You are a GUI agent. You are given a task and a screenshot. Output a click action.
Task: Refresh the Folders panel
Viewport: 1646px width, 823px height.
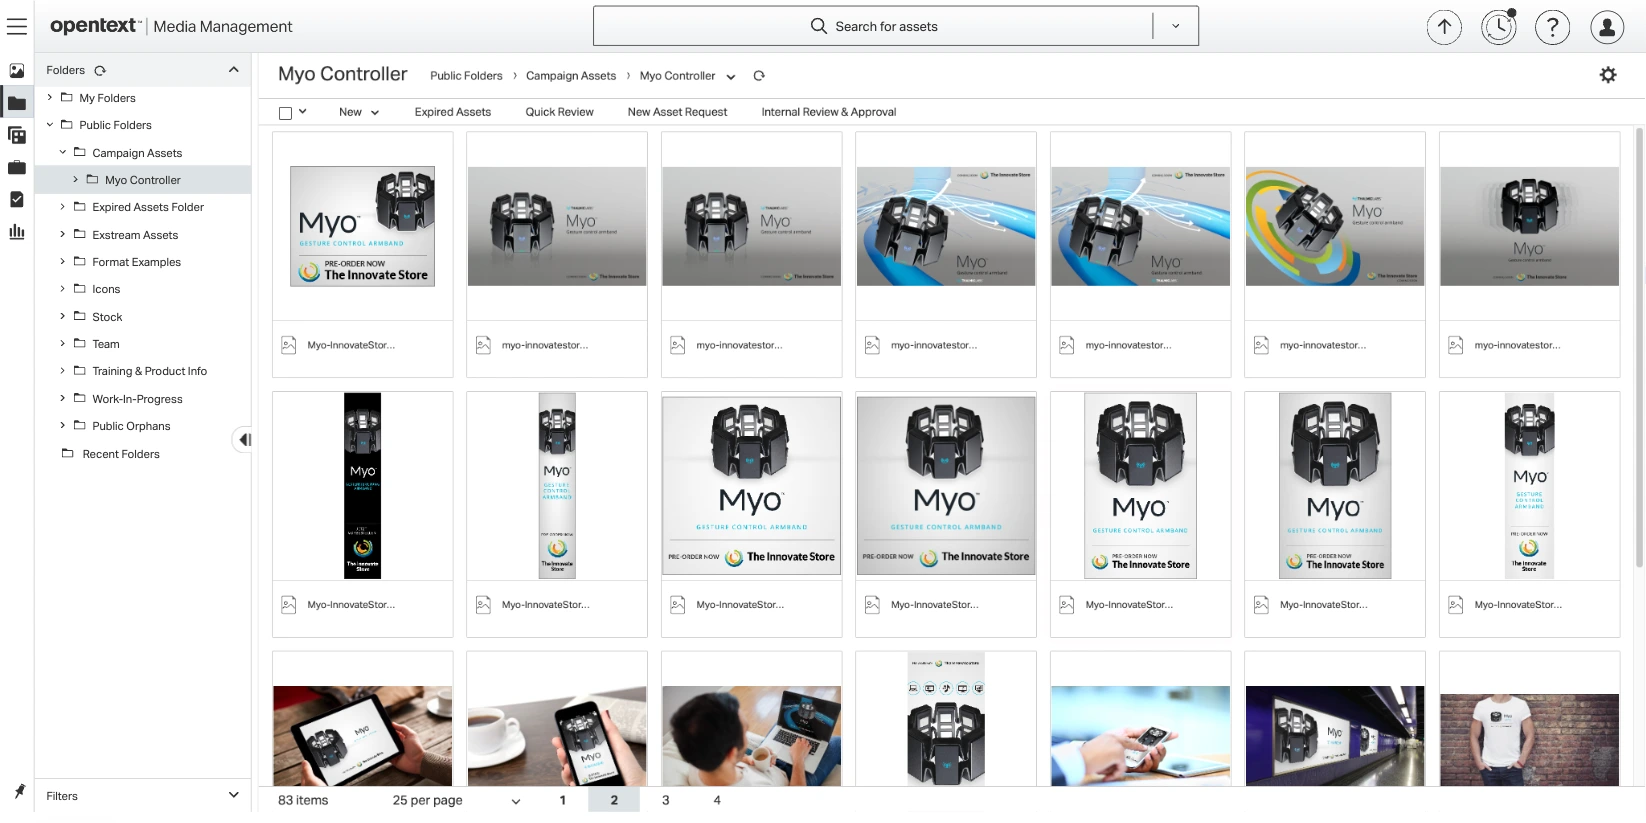pyautogui.click(x=100, y=70)
